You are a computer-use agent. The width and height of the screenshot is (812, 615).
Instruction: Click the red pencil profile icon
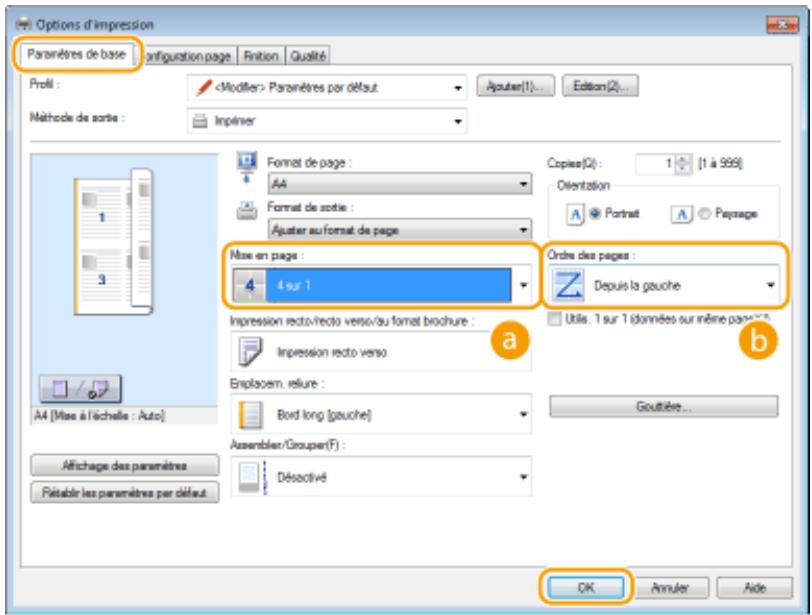tap(204, 87)
